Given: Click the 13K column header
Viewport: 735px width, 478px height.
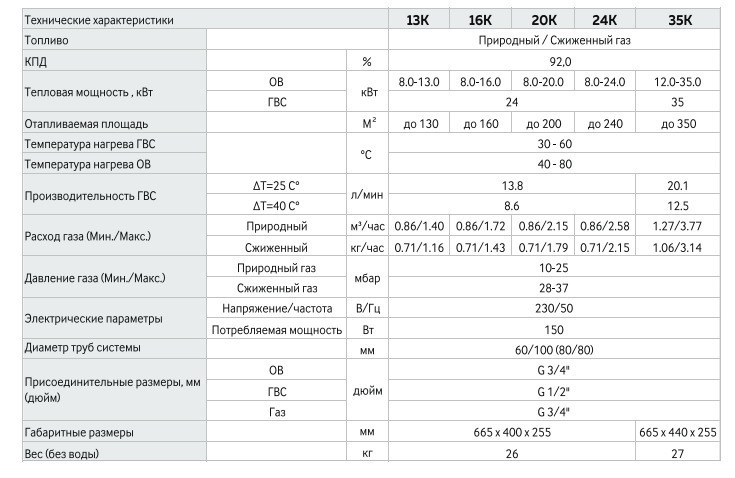Looking at the screenshot, I should (418, 20).
